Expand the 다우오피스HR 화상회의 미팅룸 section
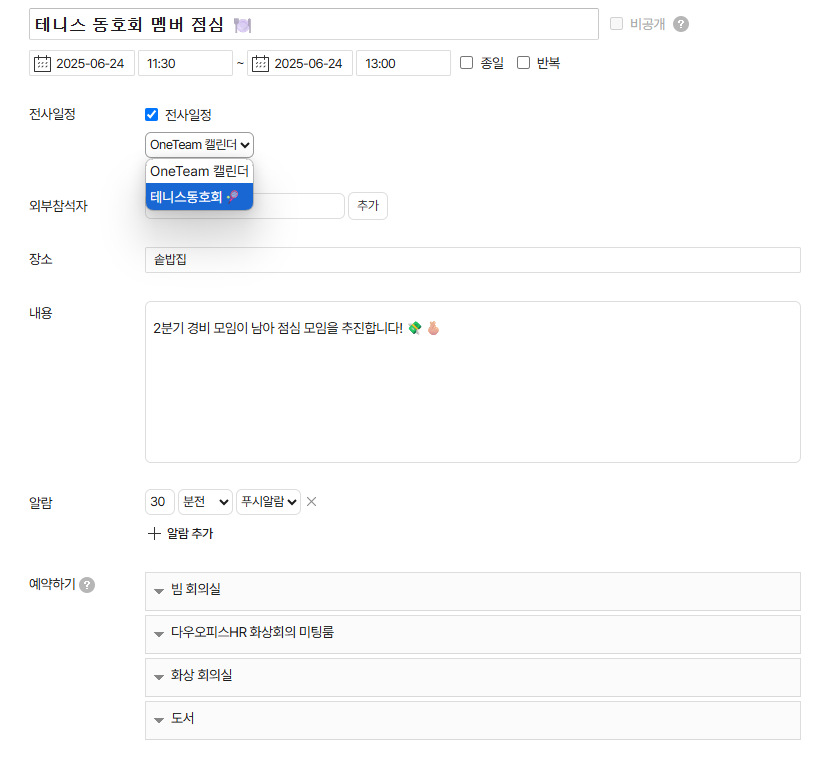 point(472,634)
